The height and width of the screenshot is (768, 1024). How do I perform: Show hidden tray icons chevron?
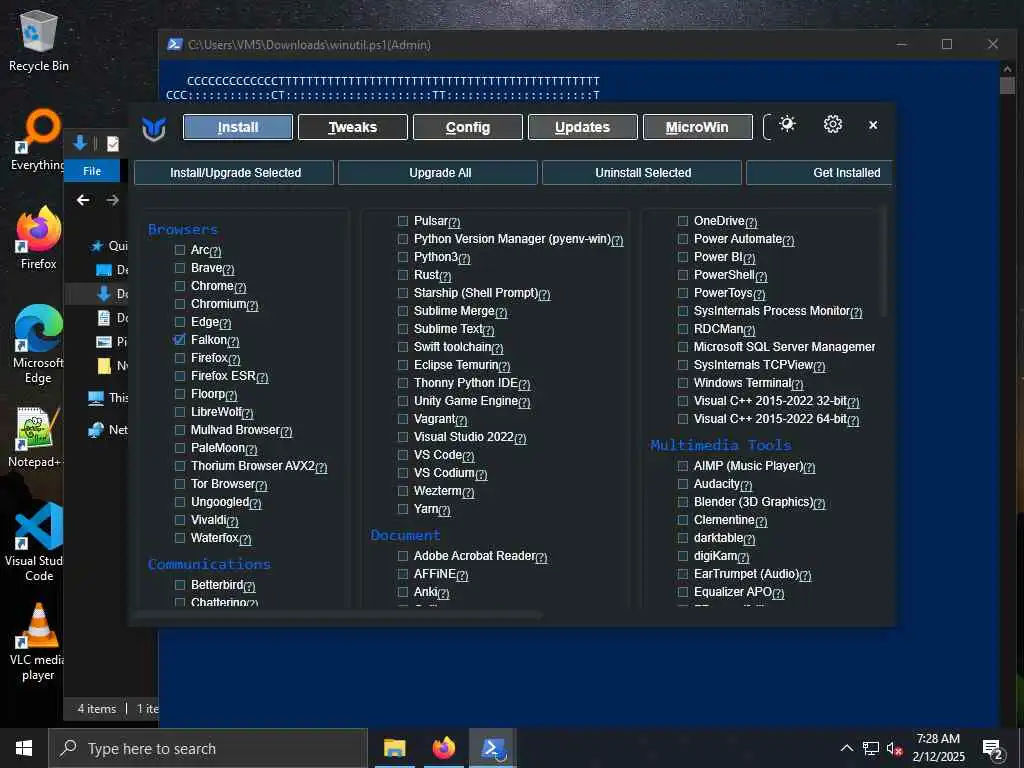[x=846, y=749]
